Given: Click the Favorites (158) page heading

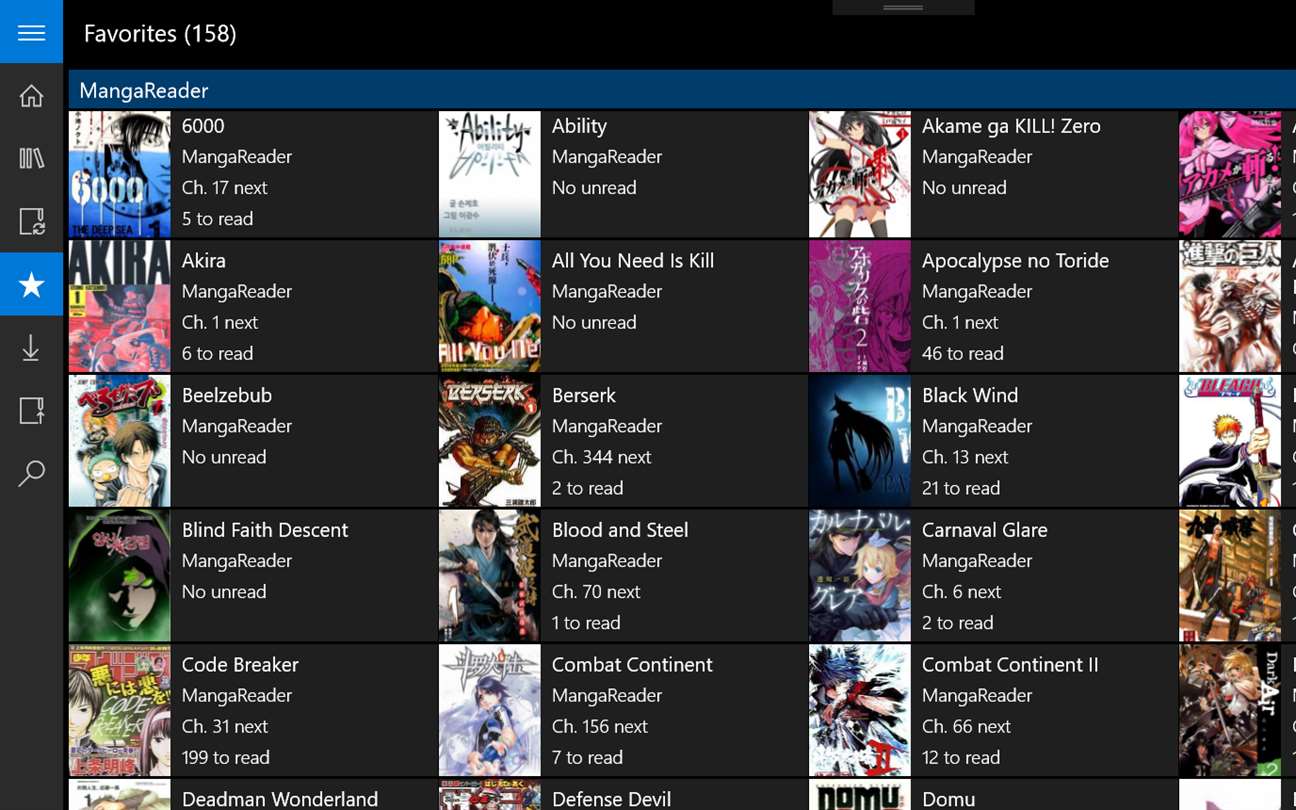Looking at the screenshot, I should click(160, 33).
